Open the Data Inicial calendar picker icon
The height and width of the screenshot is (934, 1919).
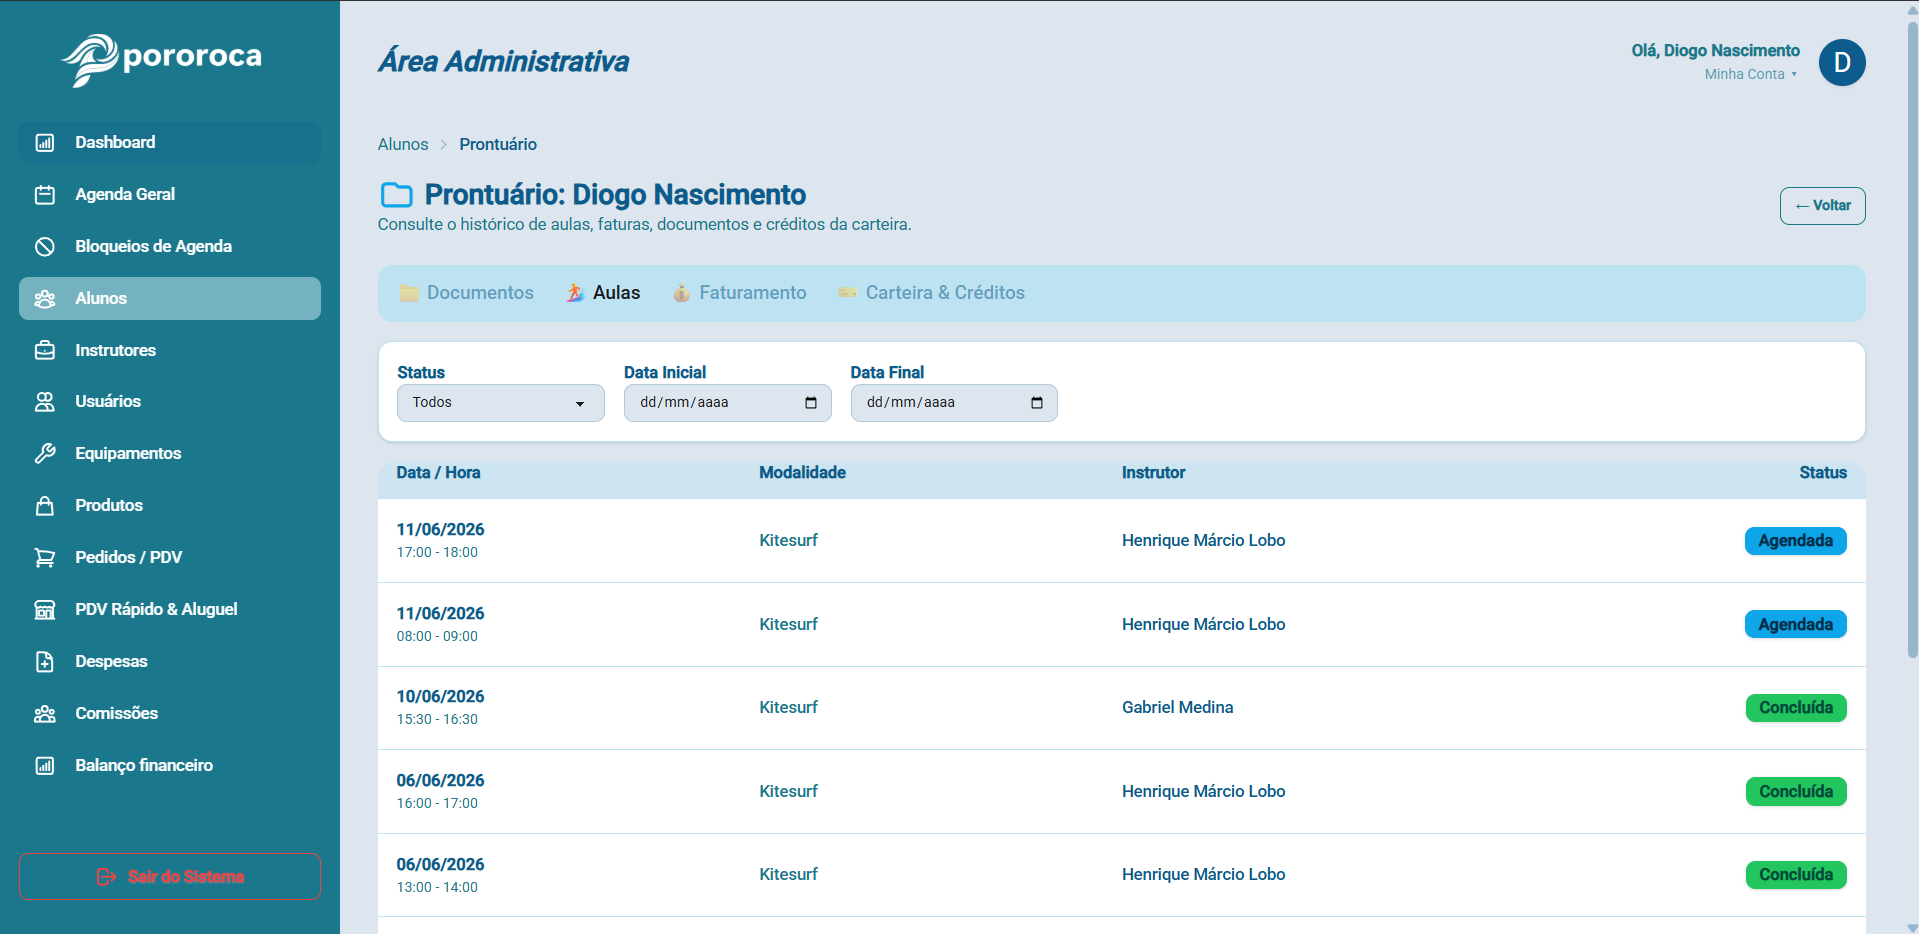[x=811, y=403]
